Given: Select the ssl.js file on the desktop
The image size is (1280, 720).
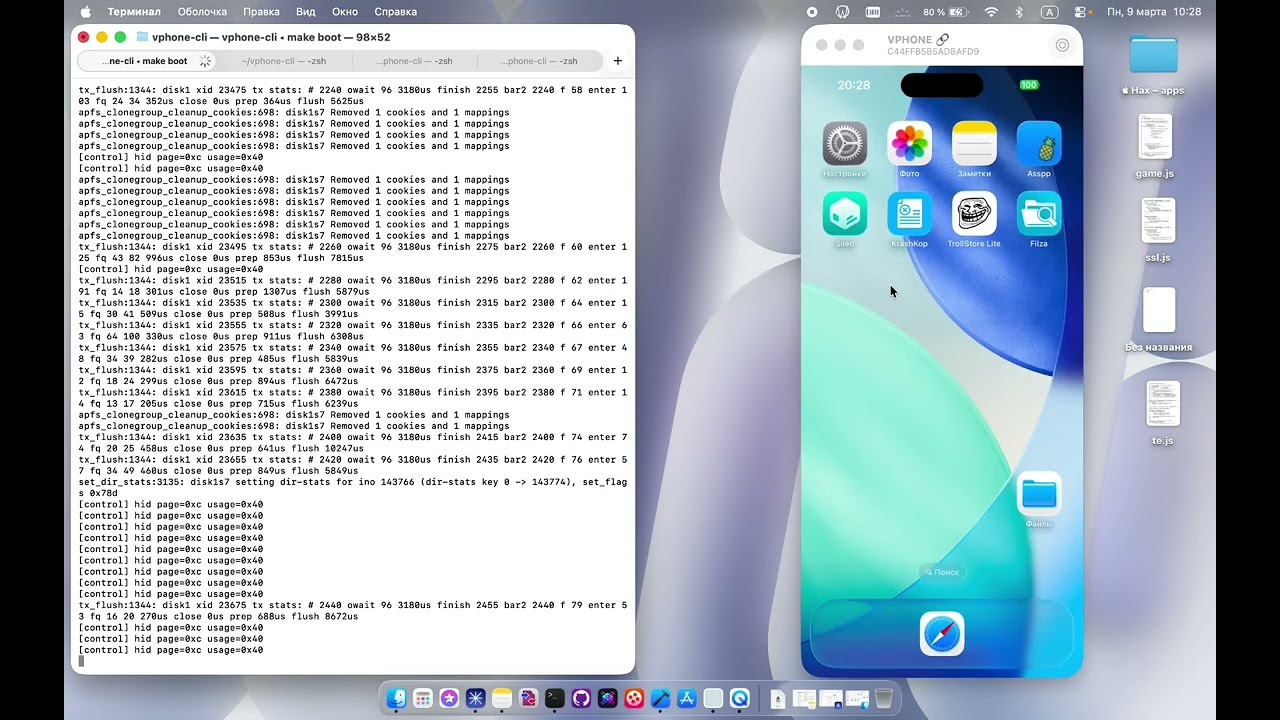Looking at the screenshot, I should (1158, 229).
